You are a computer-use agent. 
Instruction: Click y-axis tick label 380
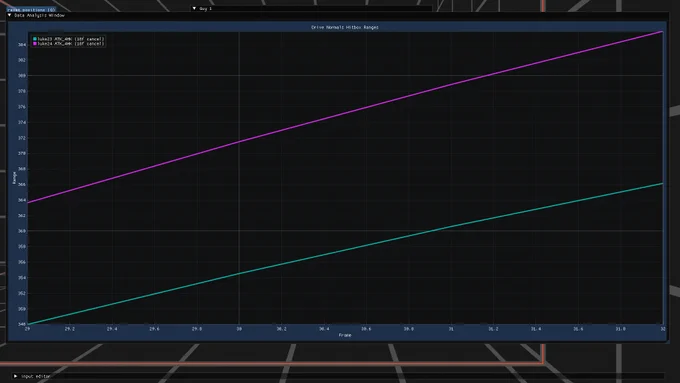click(x=22, y=75)
